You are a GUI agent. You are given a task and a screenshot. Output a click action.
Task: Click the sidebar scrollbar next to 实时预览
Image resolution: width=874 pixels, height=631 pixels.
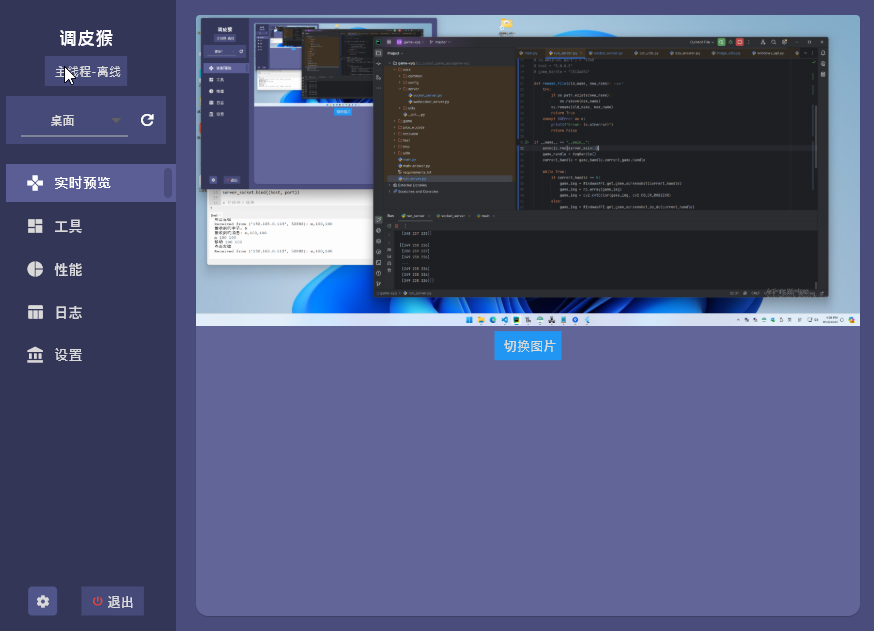(x=168, y=183)
